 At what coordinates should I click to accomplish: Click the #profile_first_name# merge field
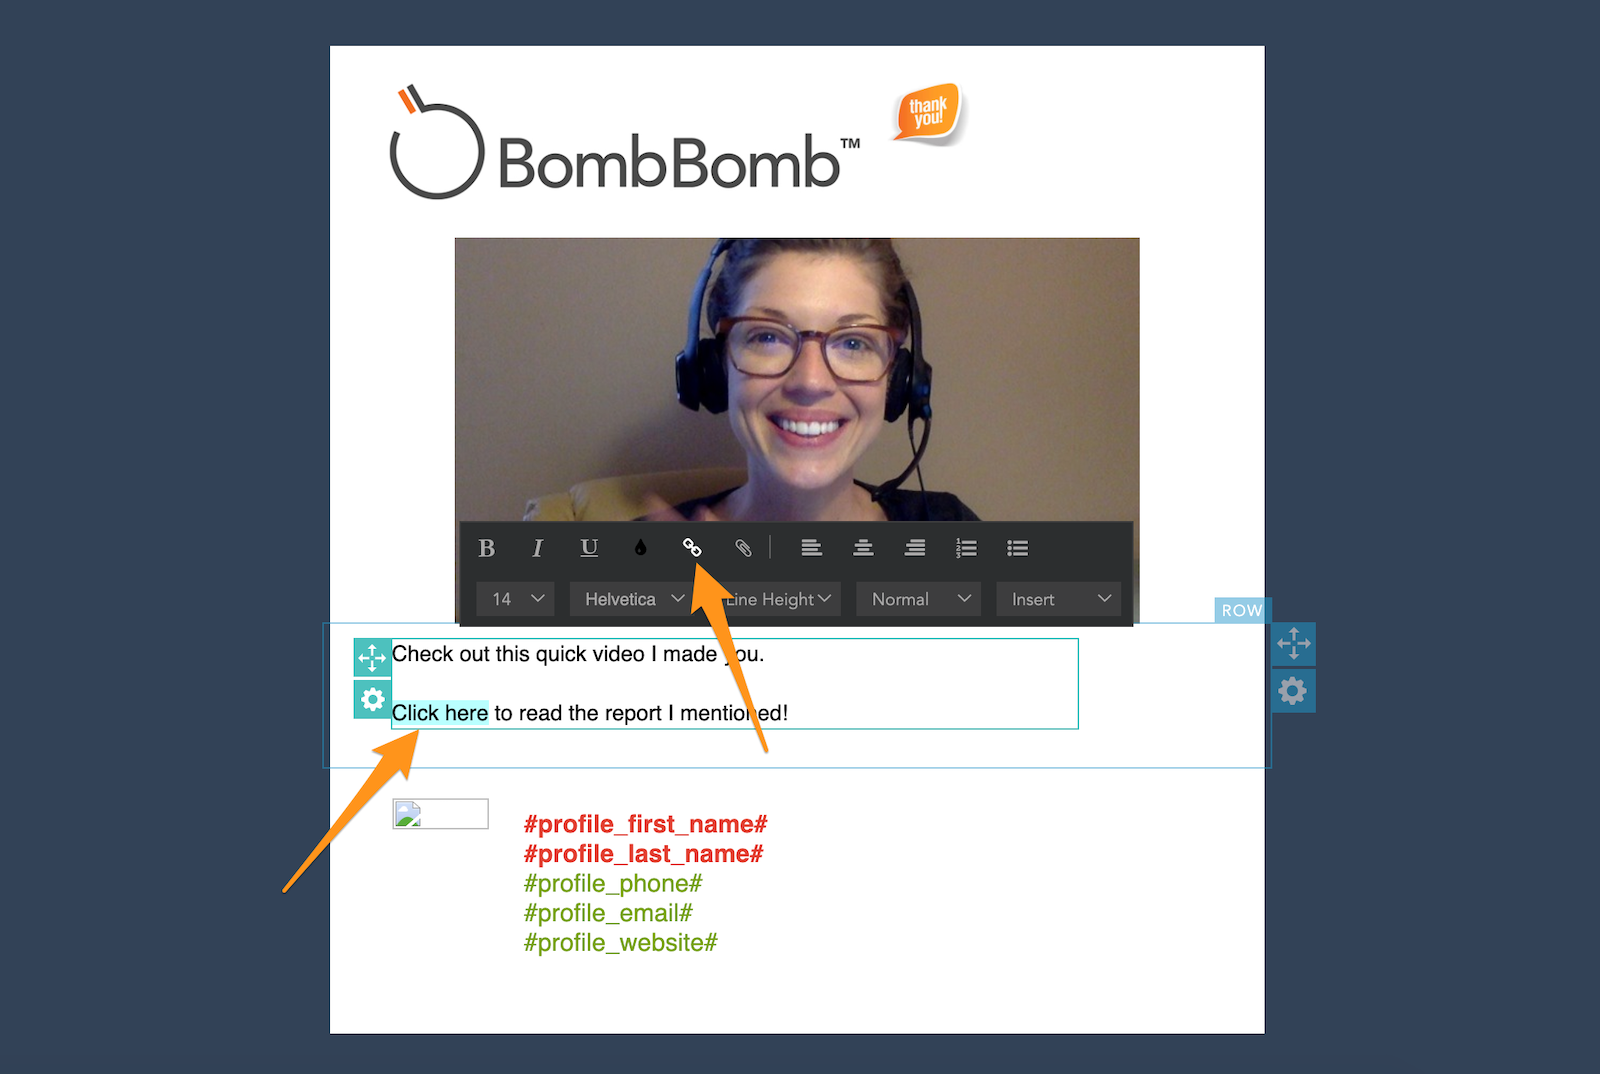[645, 824]
